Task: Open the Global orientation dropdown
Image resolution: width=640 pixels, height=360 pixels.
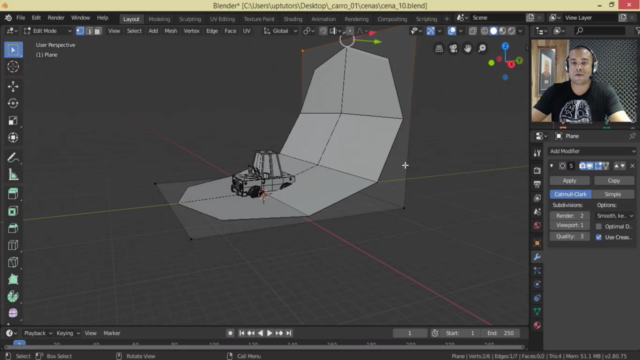Action: pyautogui.click(x=280, y=31)
